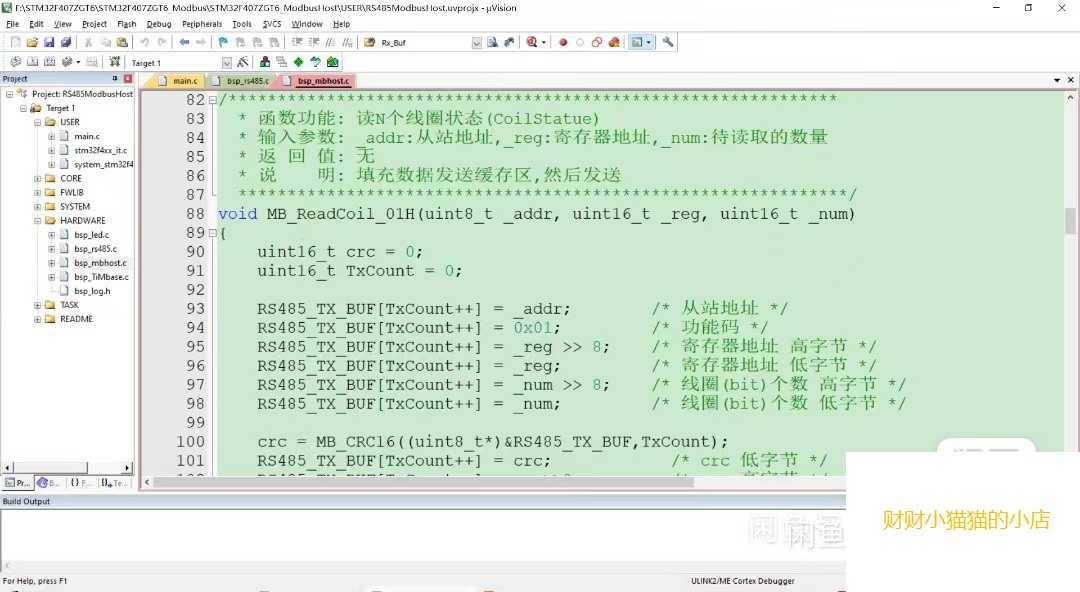Viewport: 1080px width, 592px height.
Task: Paste clipboard content via Paste icon
Action: 122,42
